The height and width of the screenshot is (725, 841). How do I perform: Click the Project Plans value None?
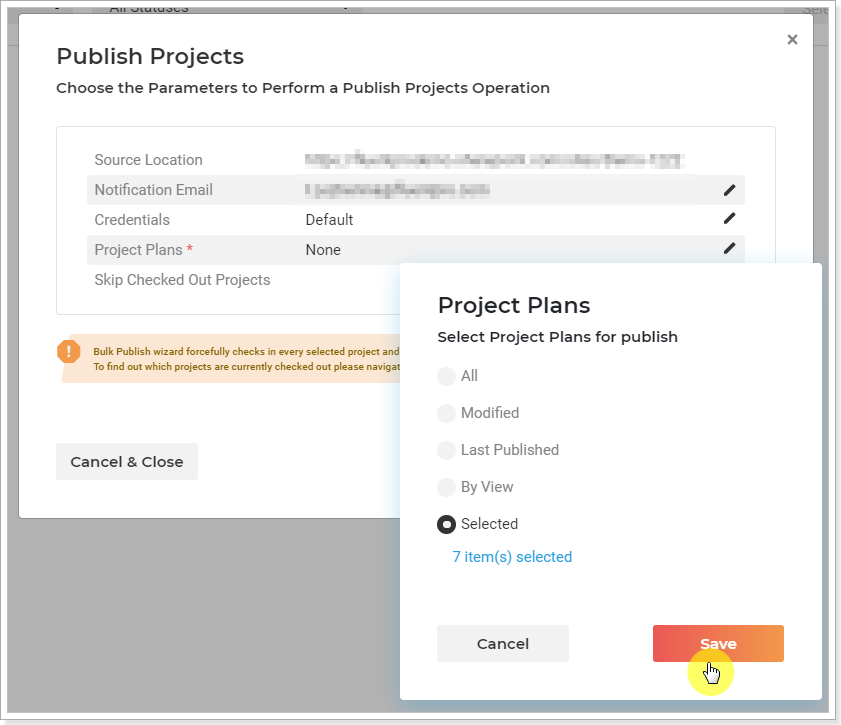(x=323, y=250)
